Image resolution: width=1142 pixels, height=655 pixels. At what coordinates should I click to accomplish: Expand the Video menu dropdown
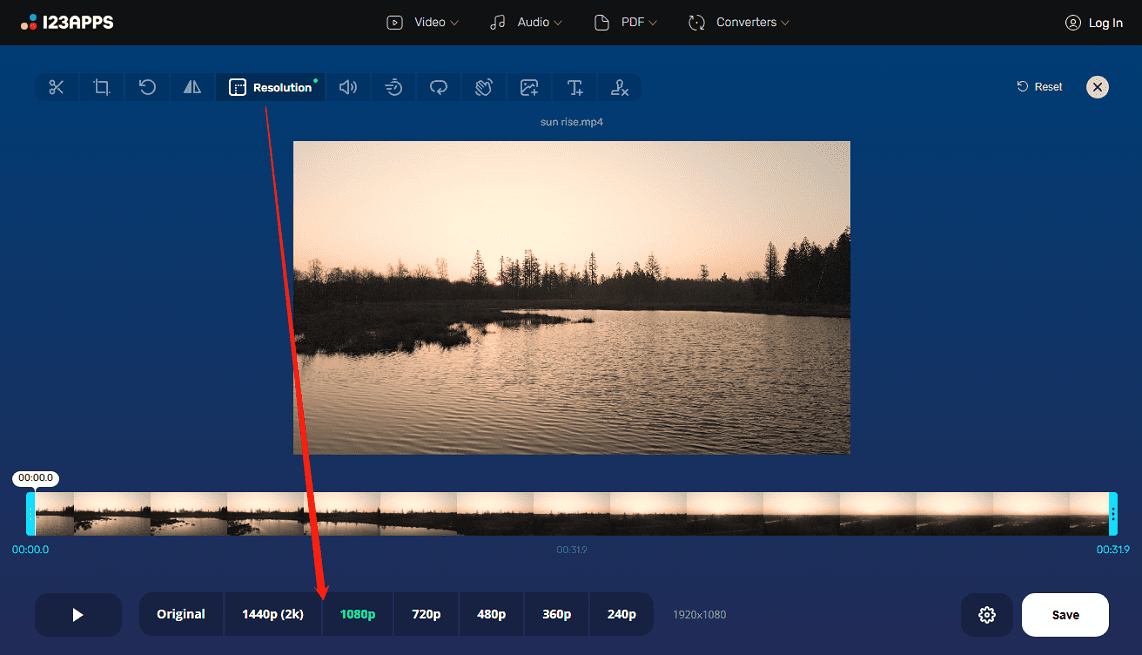tap(422, 21)
